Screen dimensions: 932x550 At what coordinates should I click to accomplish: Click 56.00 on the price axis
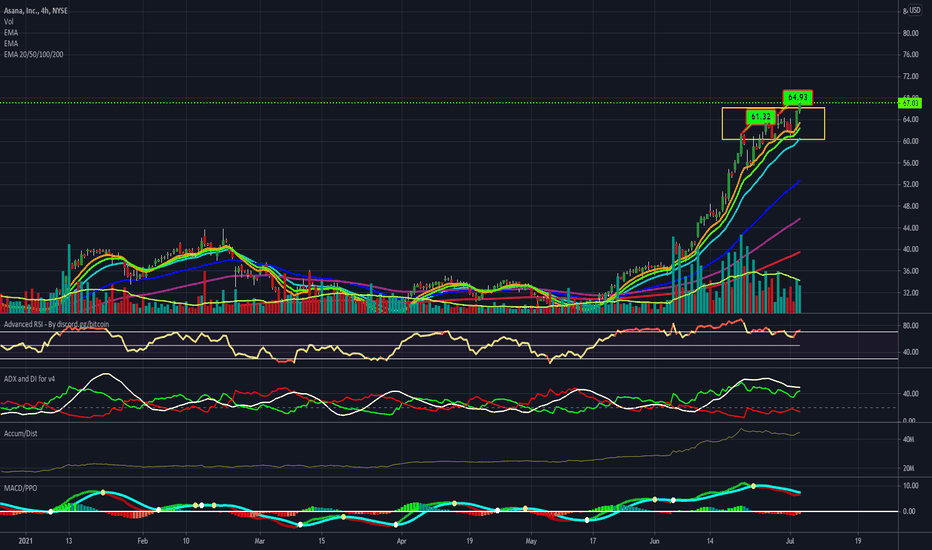pos(911,163)
